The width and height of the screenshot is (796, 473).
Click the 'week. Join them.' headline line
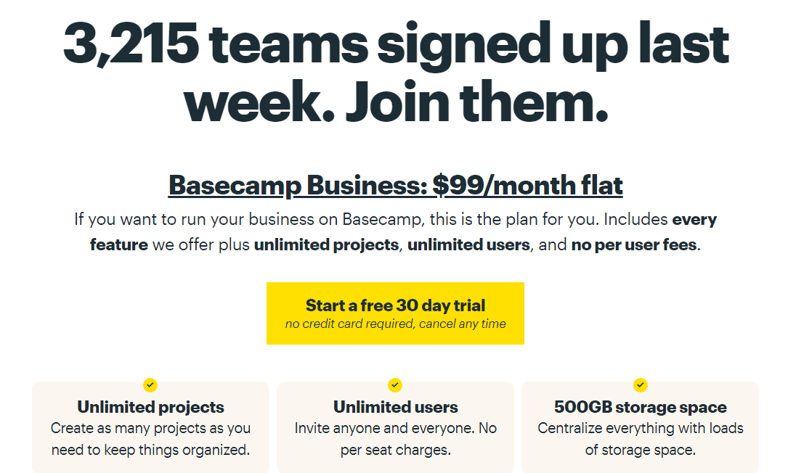pyautogui.click(x=395, y=102)
